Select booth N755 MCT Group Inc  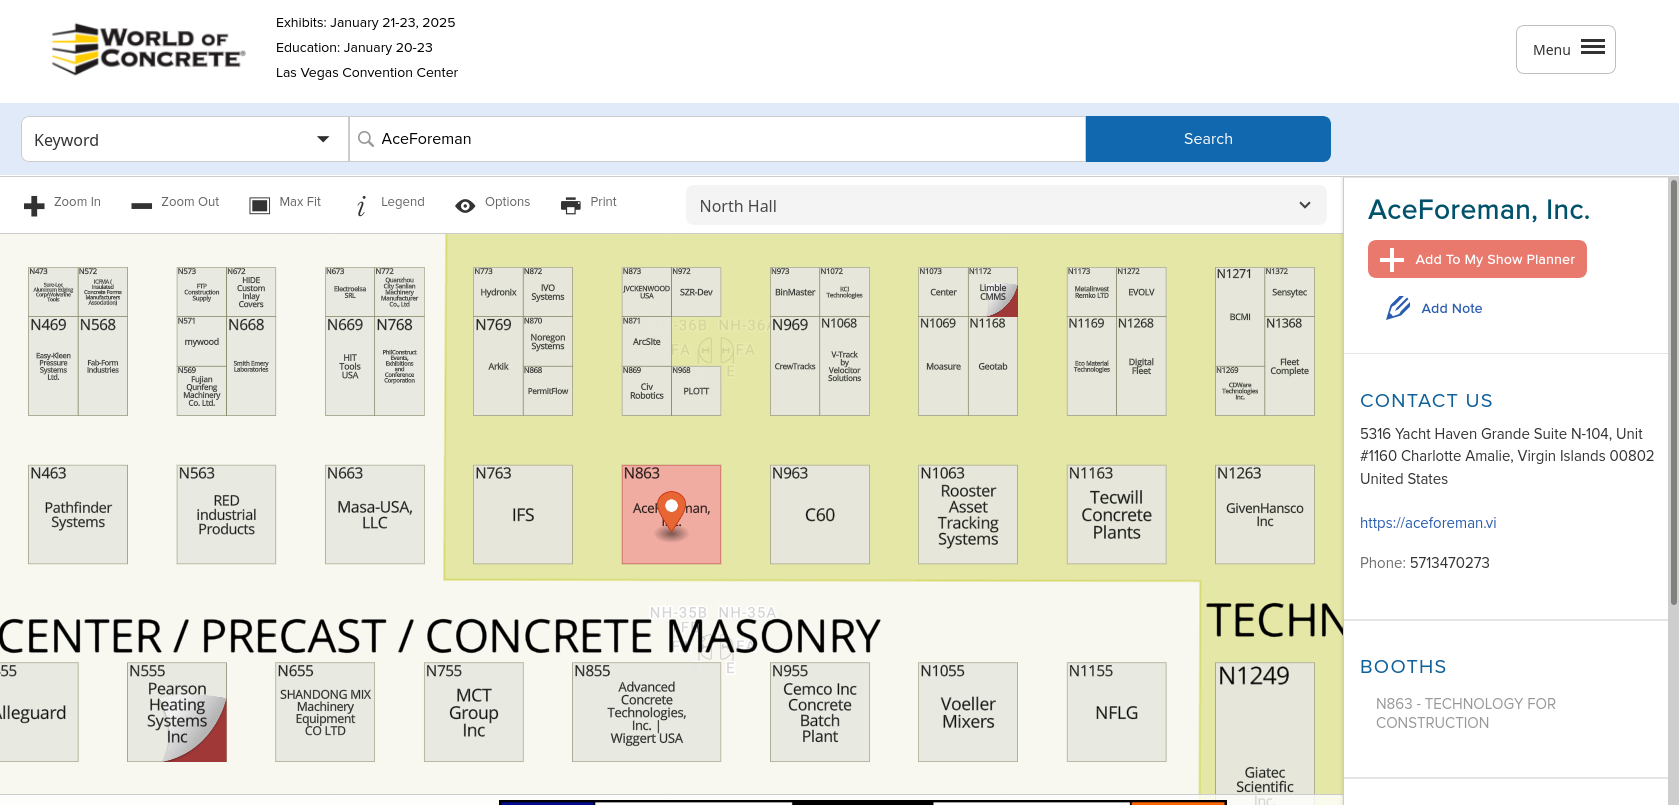474,712
